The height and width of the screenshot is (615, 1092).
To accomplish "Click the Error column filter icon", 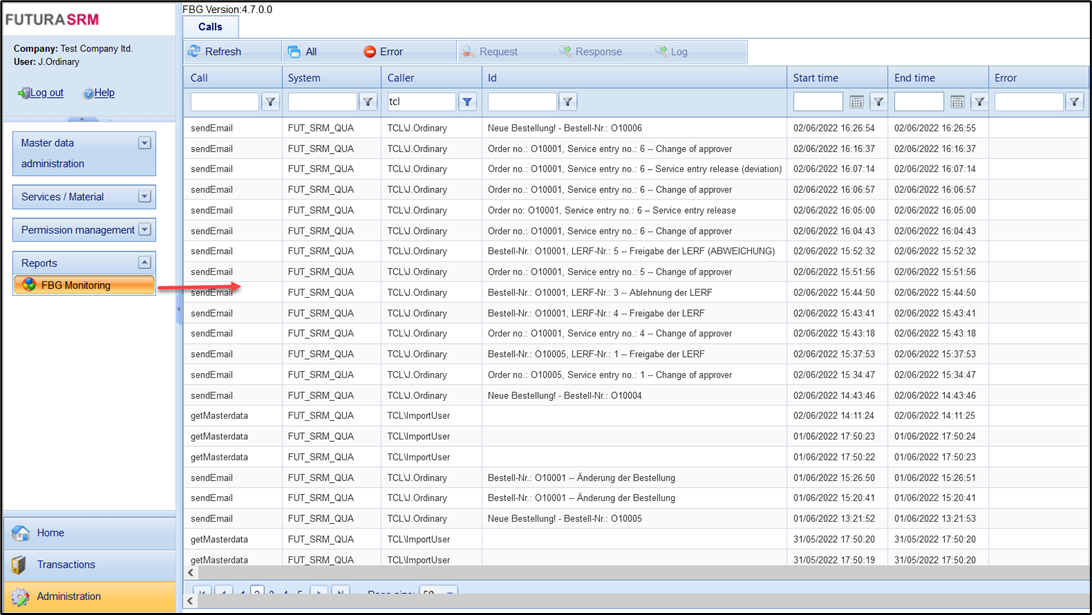I will click(1074, 102).
